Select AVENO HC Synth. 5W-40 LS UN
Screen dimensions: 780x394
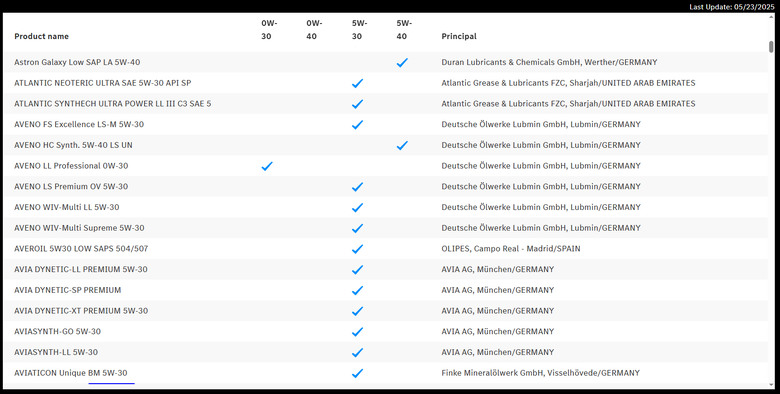tap(73, 145)
